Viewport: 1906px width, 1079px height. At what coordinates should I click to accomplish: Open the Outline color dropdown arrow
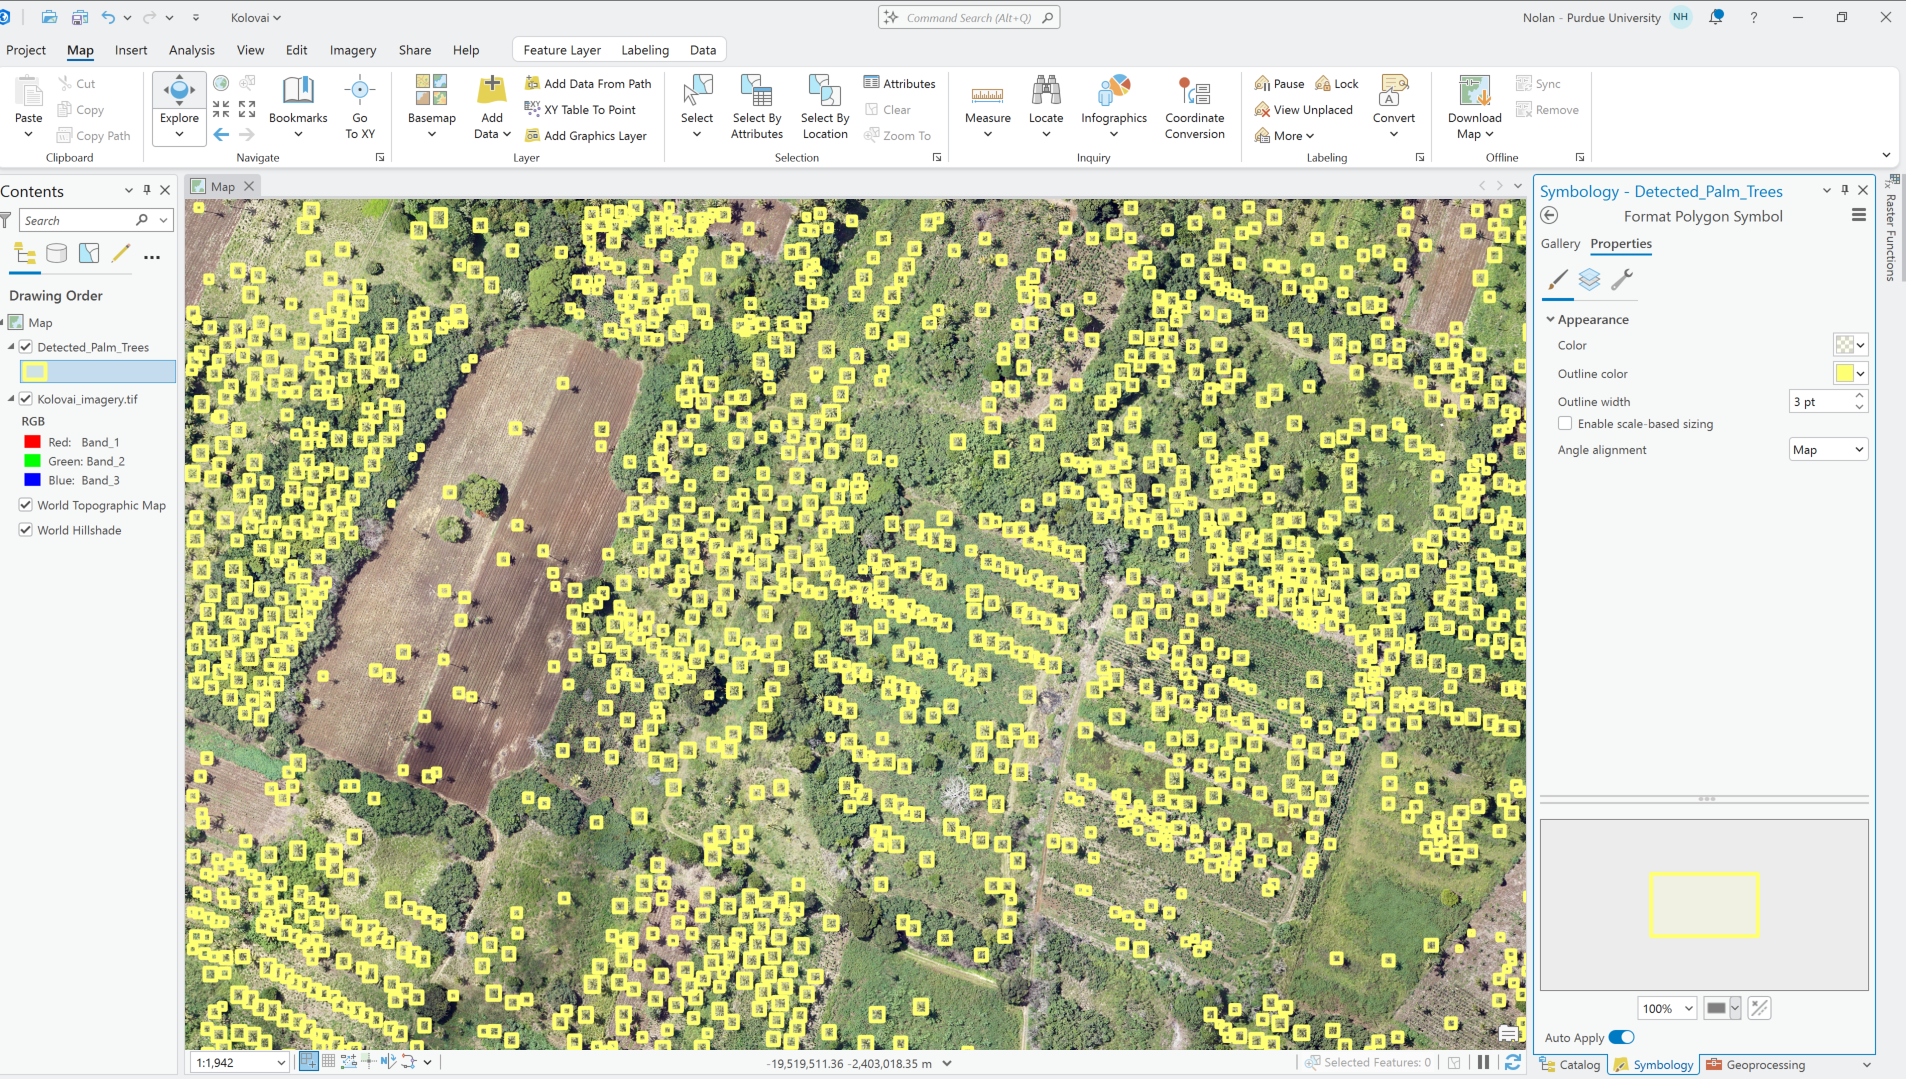[1861, 373]
